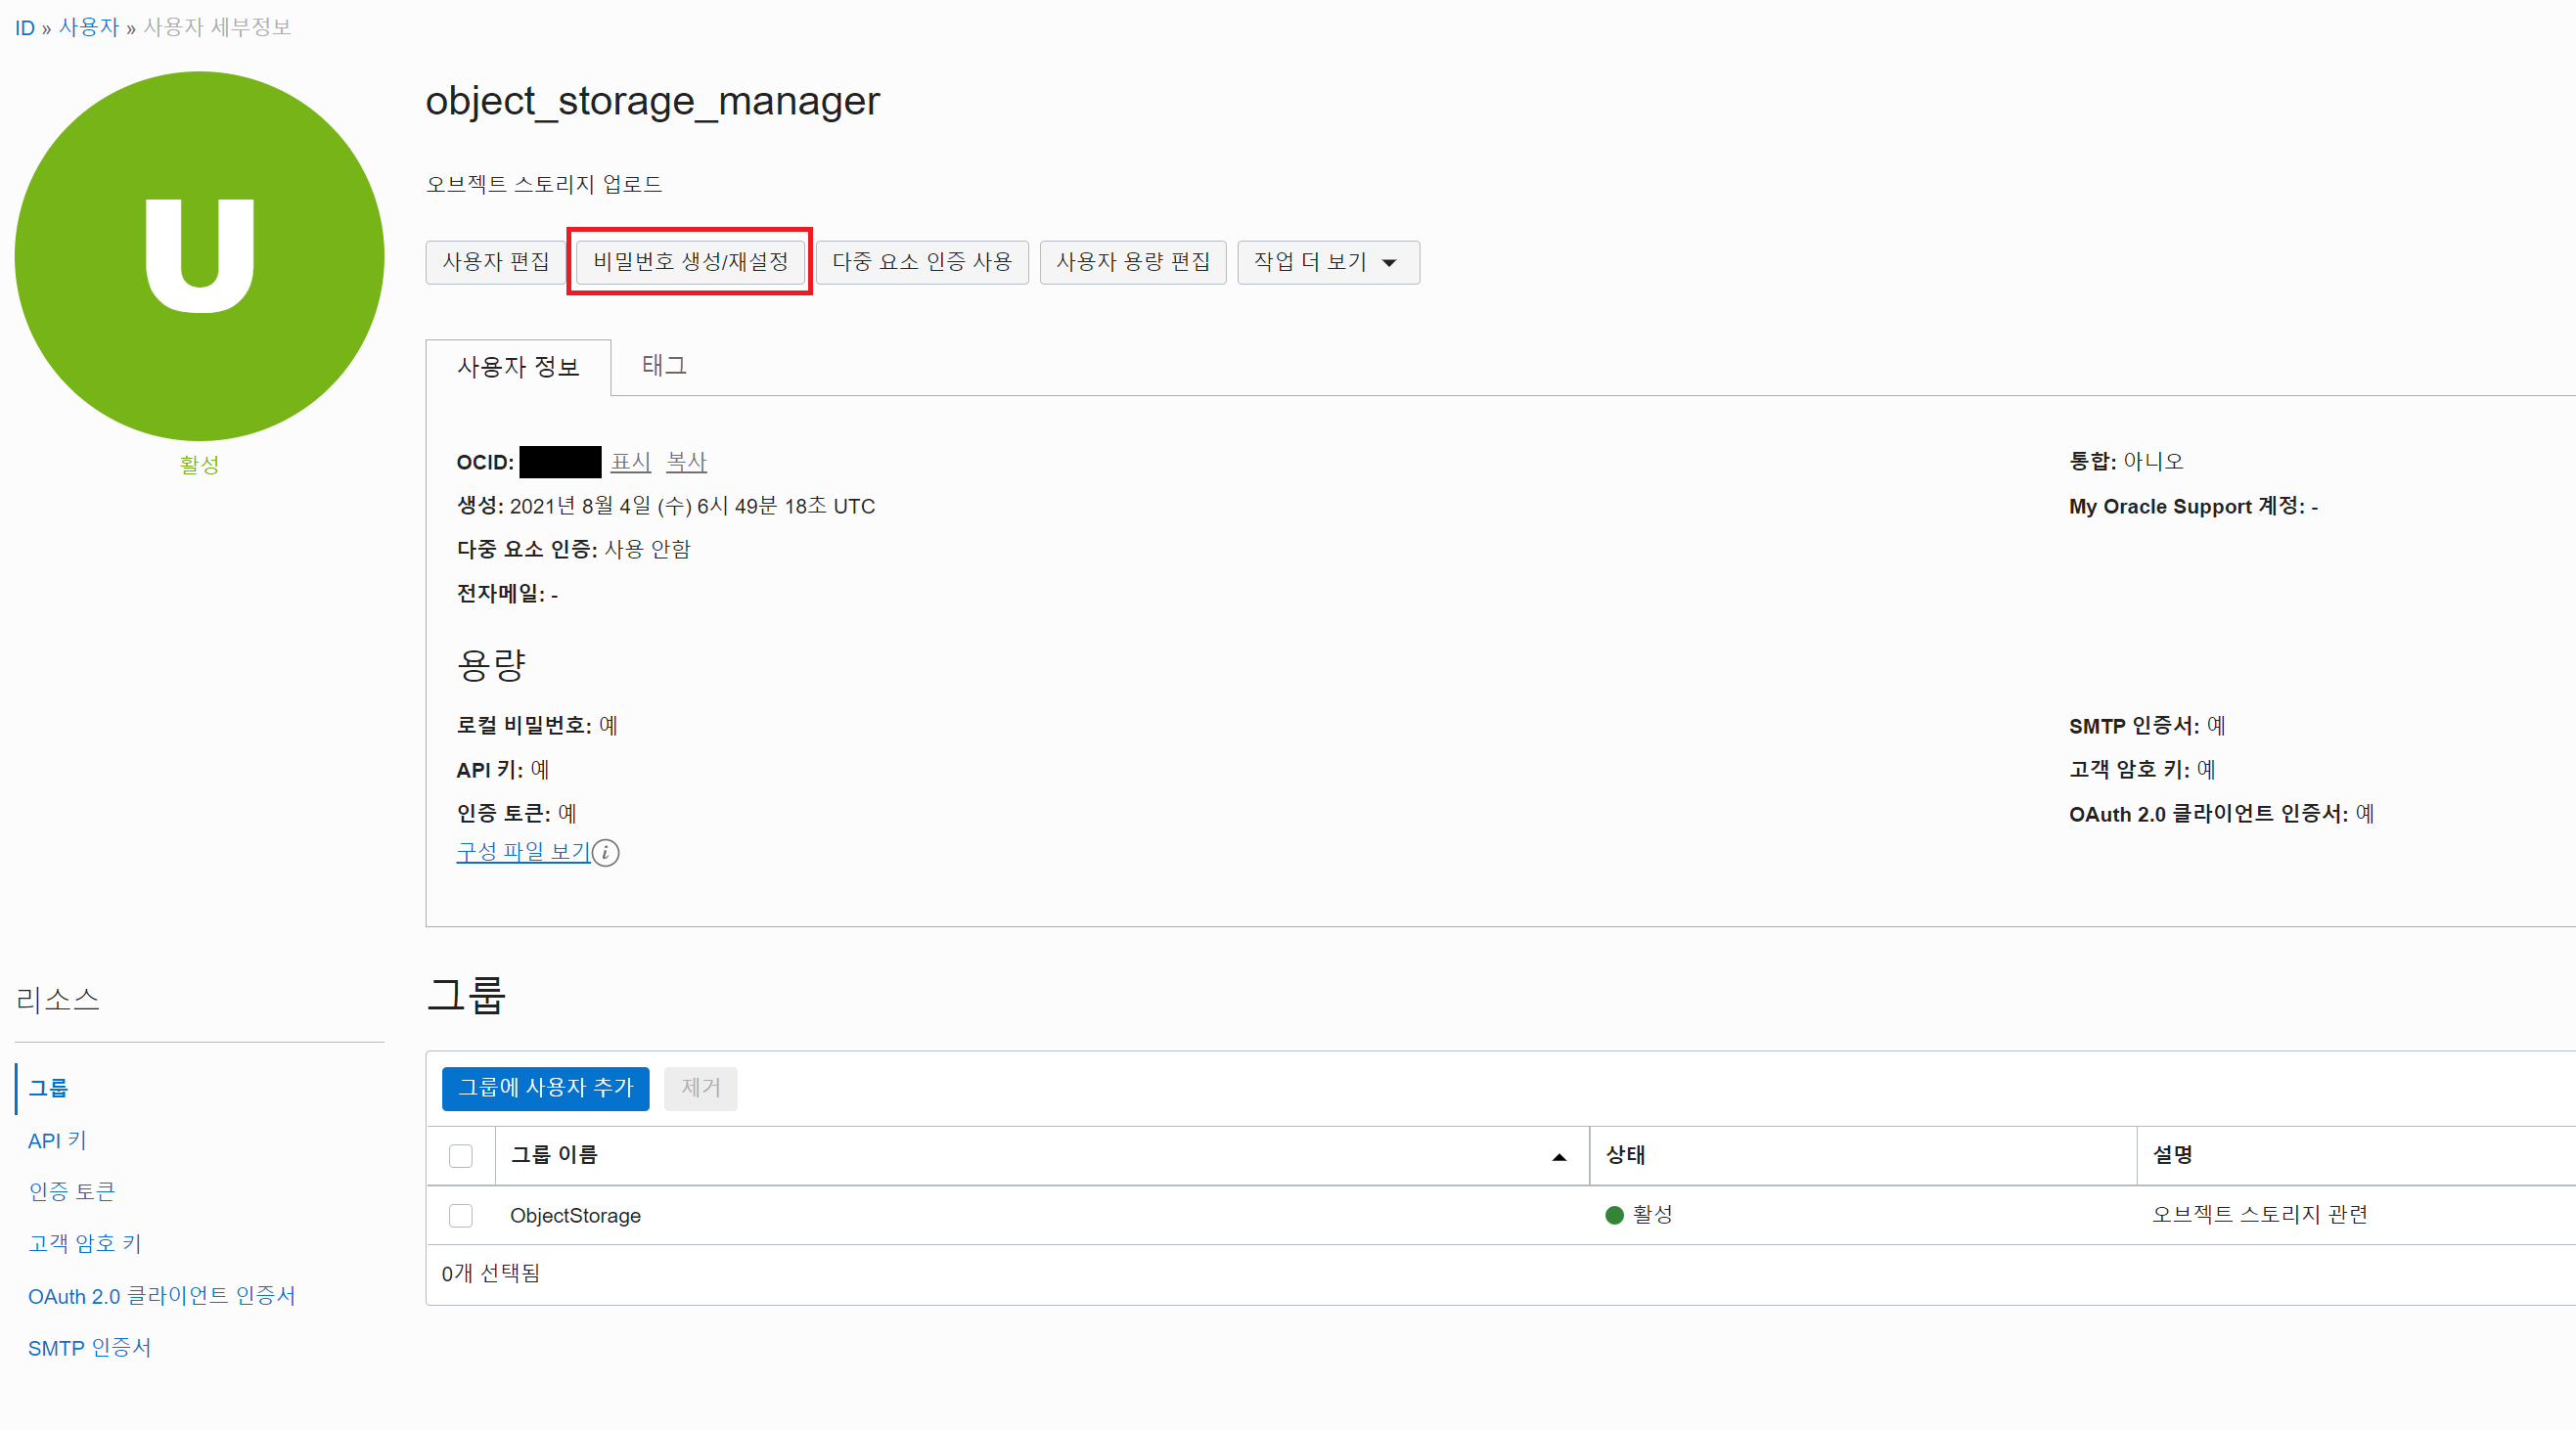The width and height of the screenshot is (2576, 1430).
Task: Click the info icon beside 구성 파일 보기
Action: click(x=605, y=852)
